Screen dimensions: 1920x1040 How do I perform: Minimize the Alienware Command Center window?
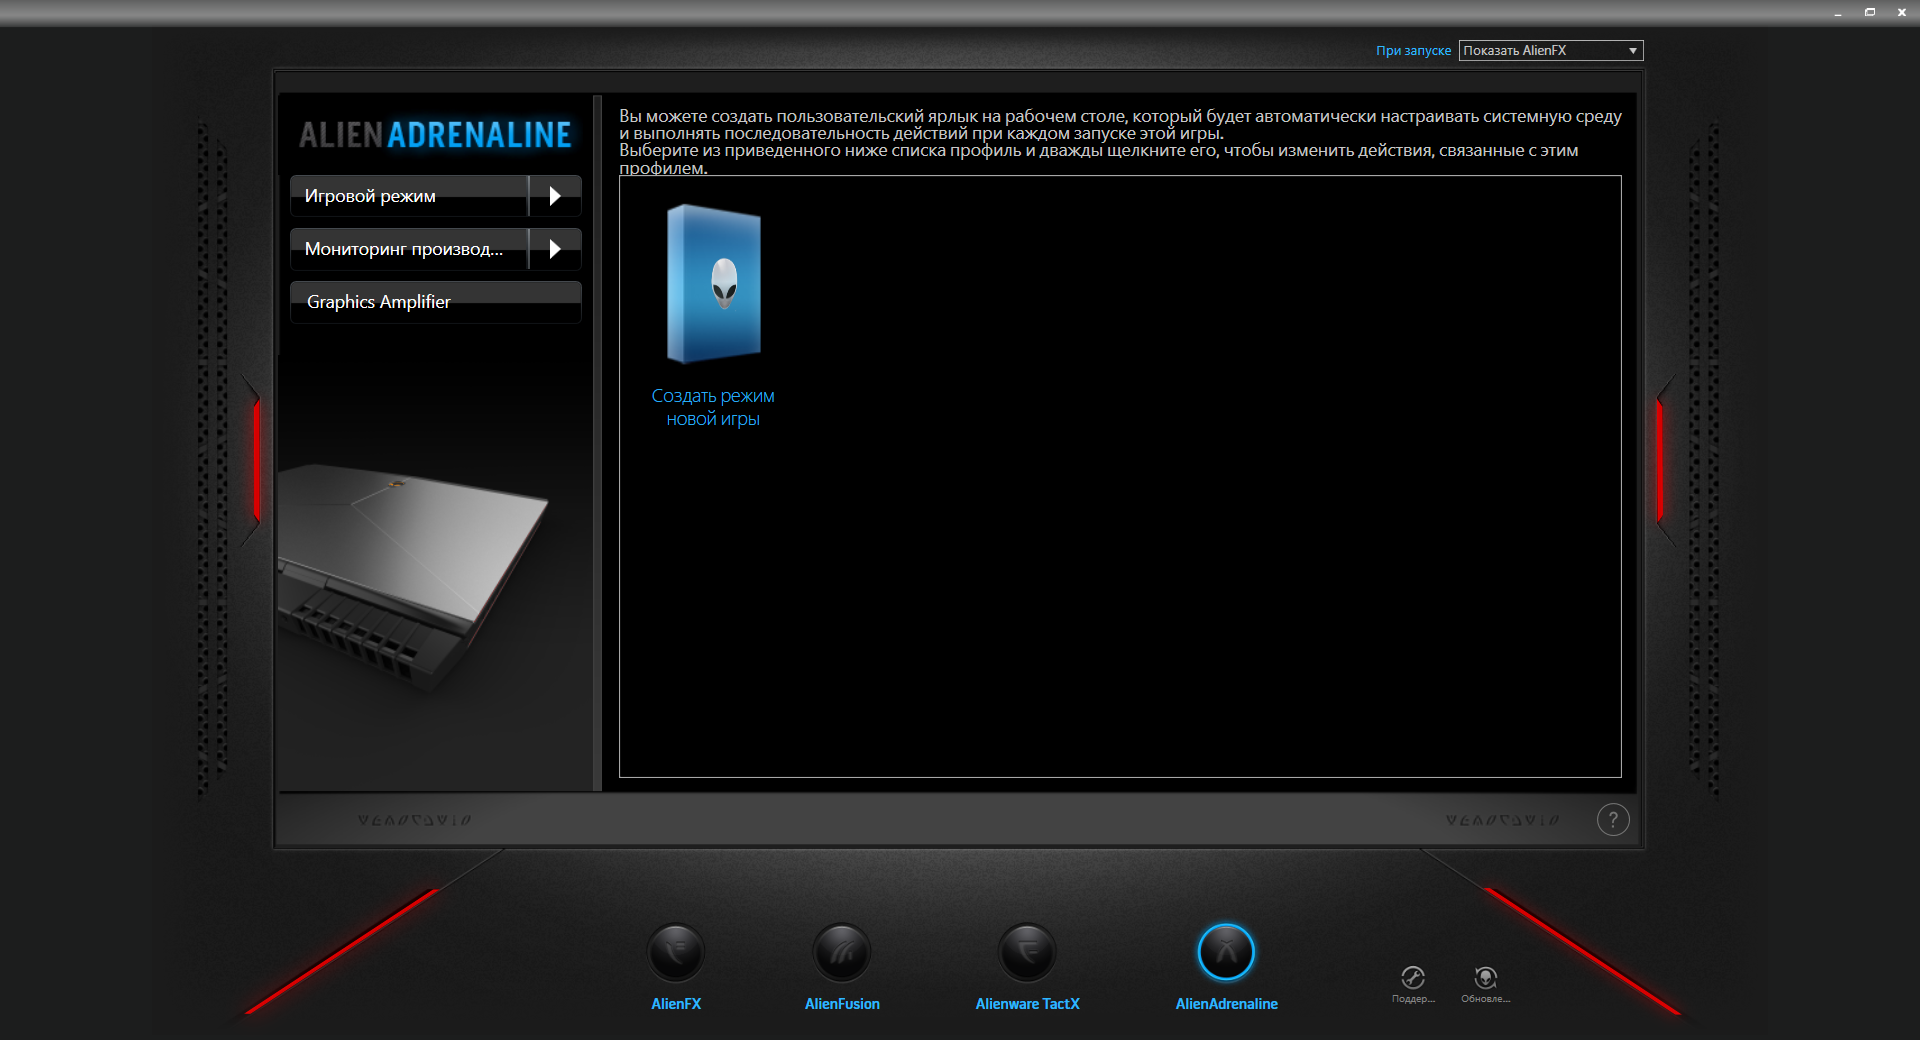1838,12
